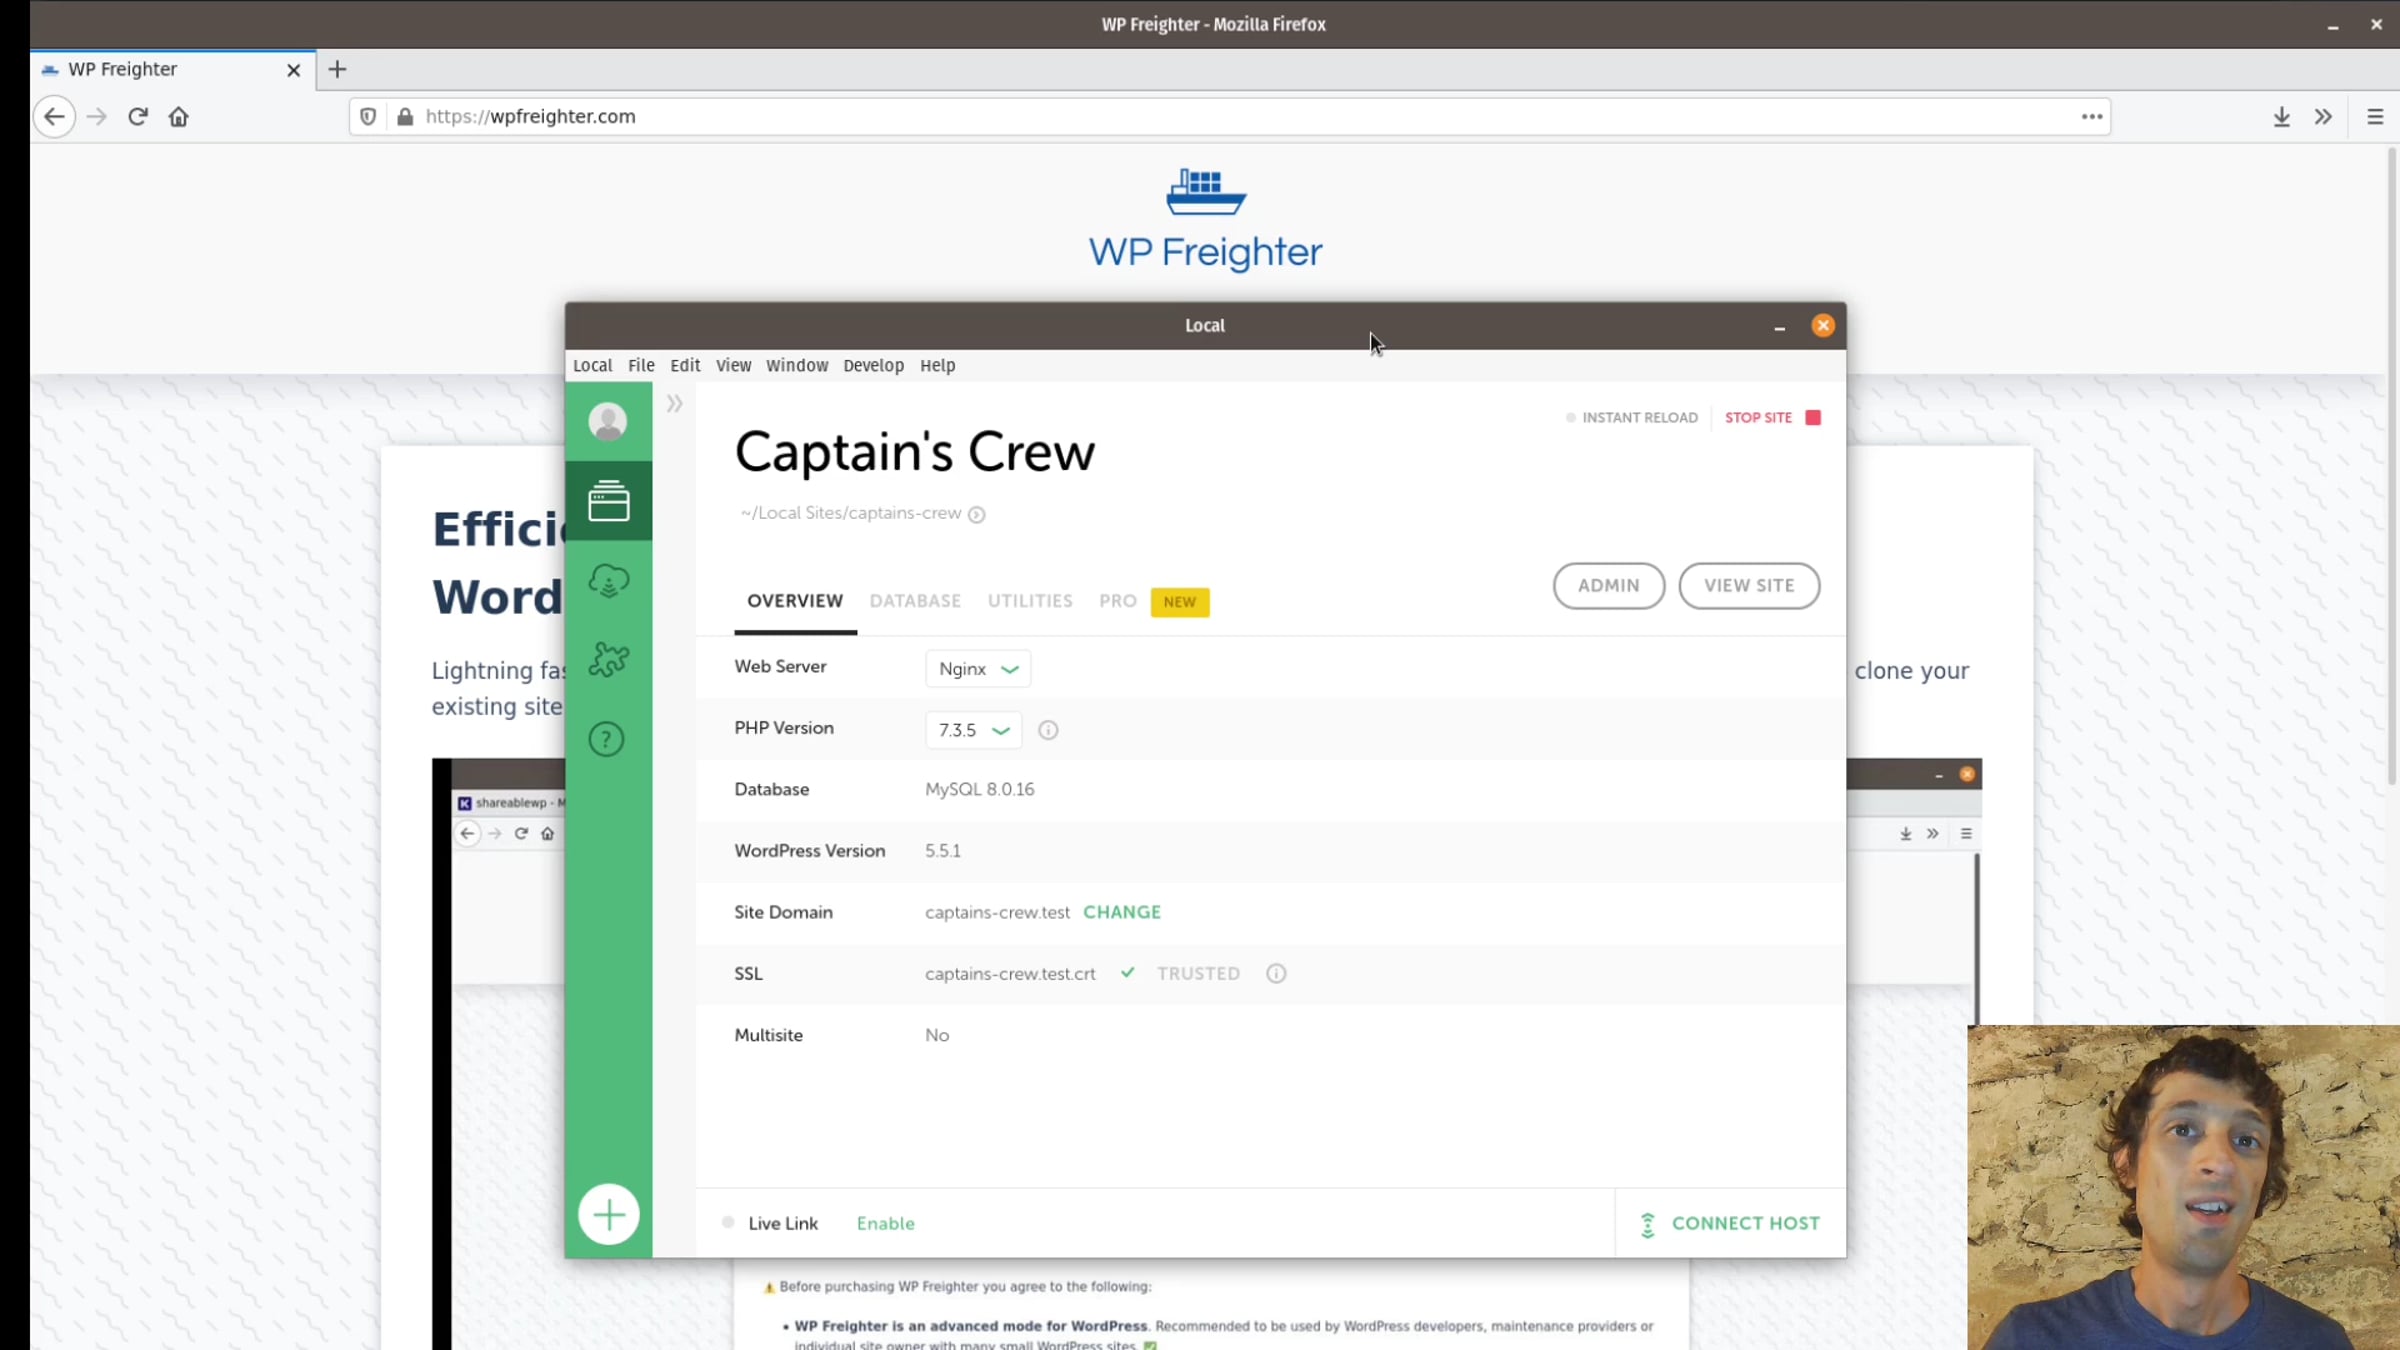Switch to the Utilities tab
This screenshot has height=1350, width=2400.
pos(1030,600)
